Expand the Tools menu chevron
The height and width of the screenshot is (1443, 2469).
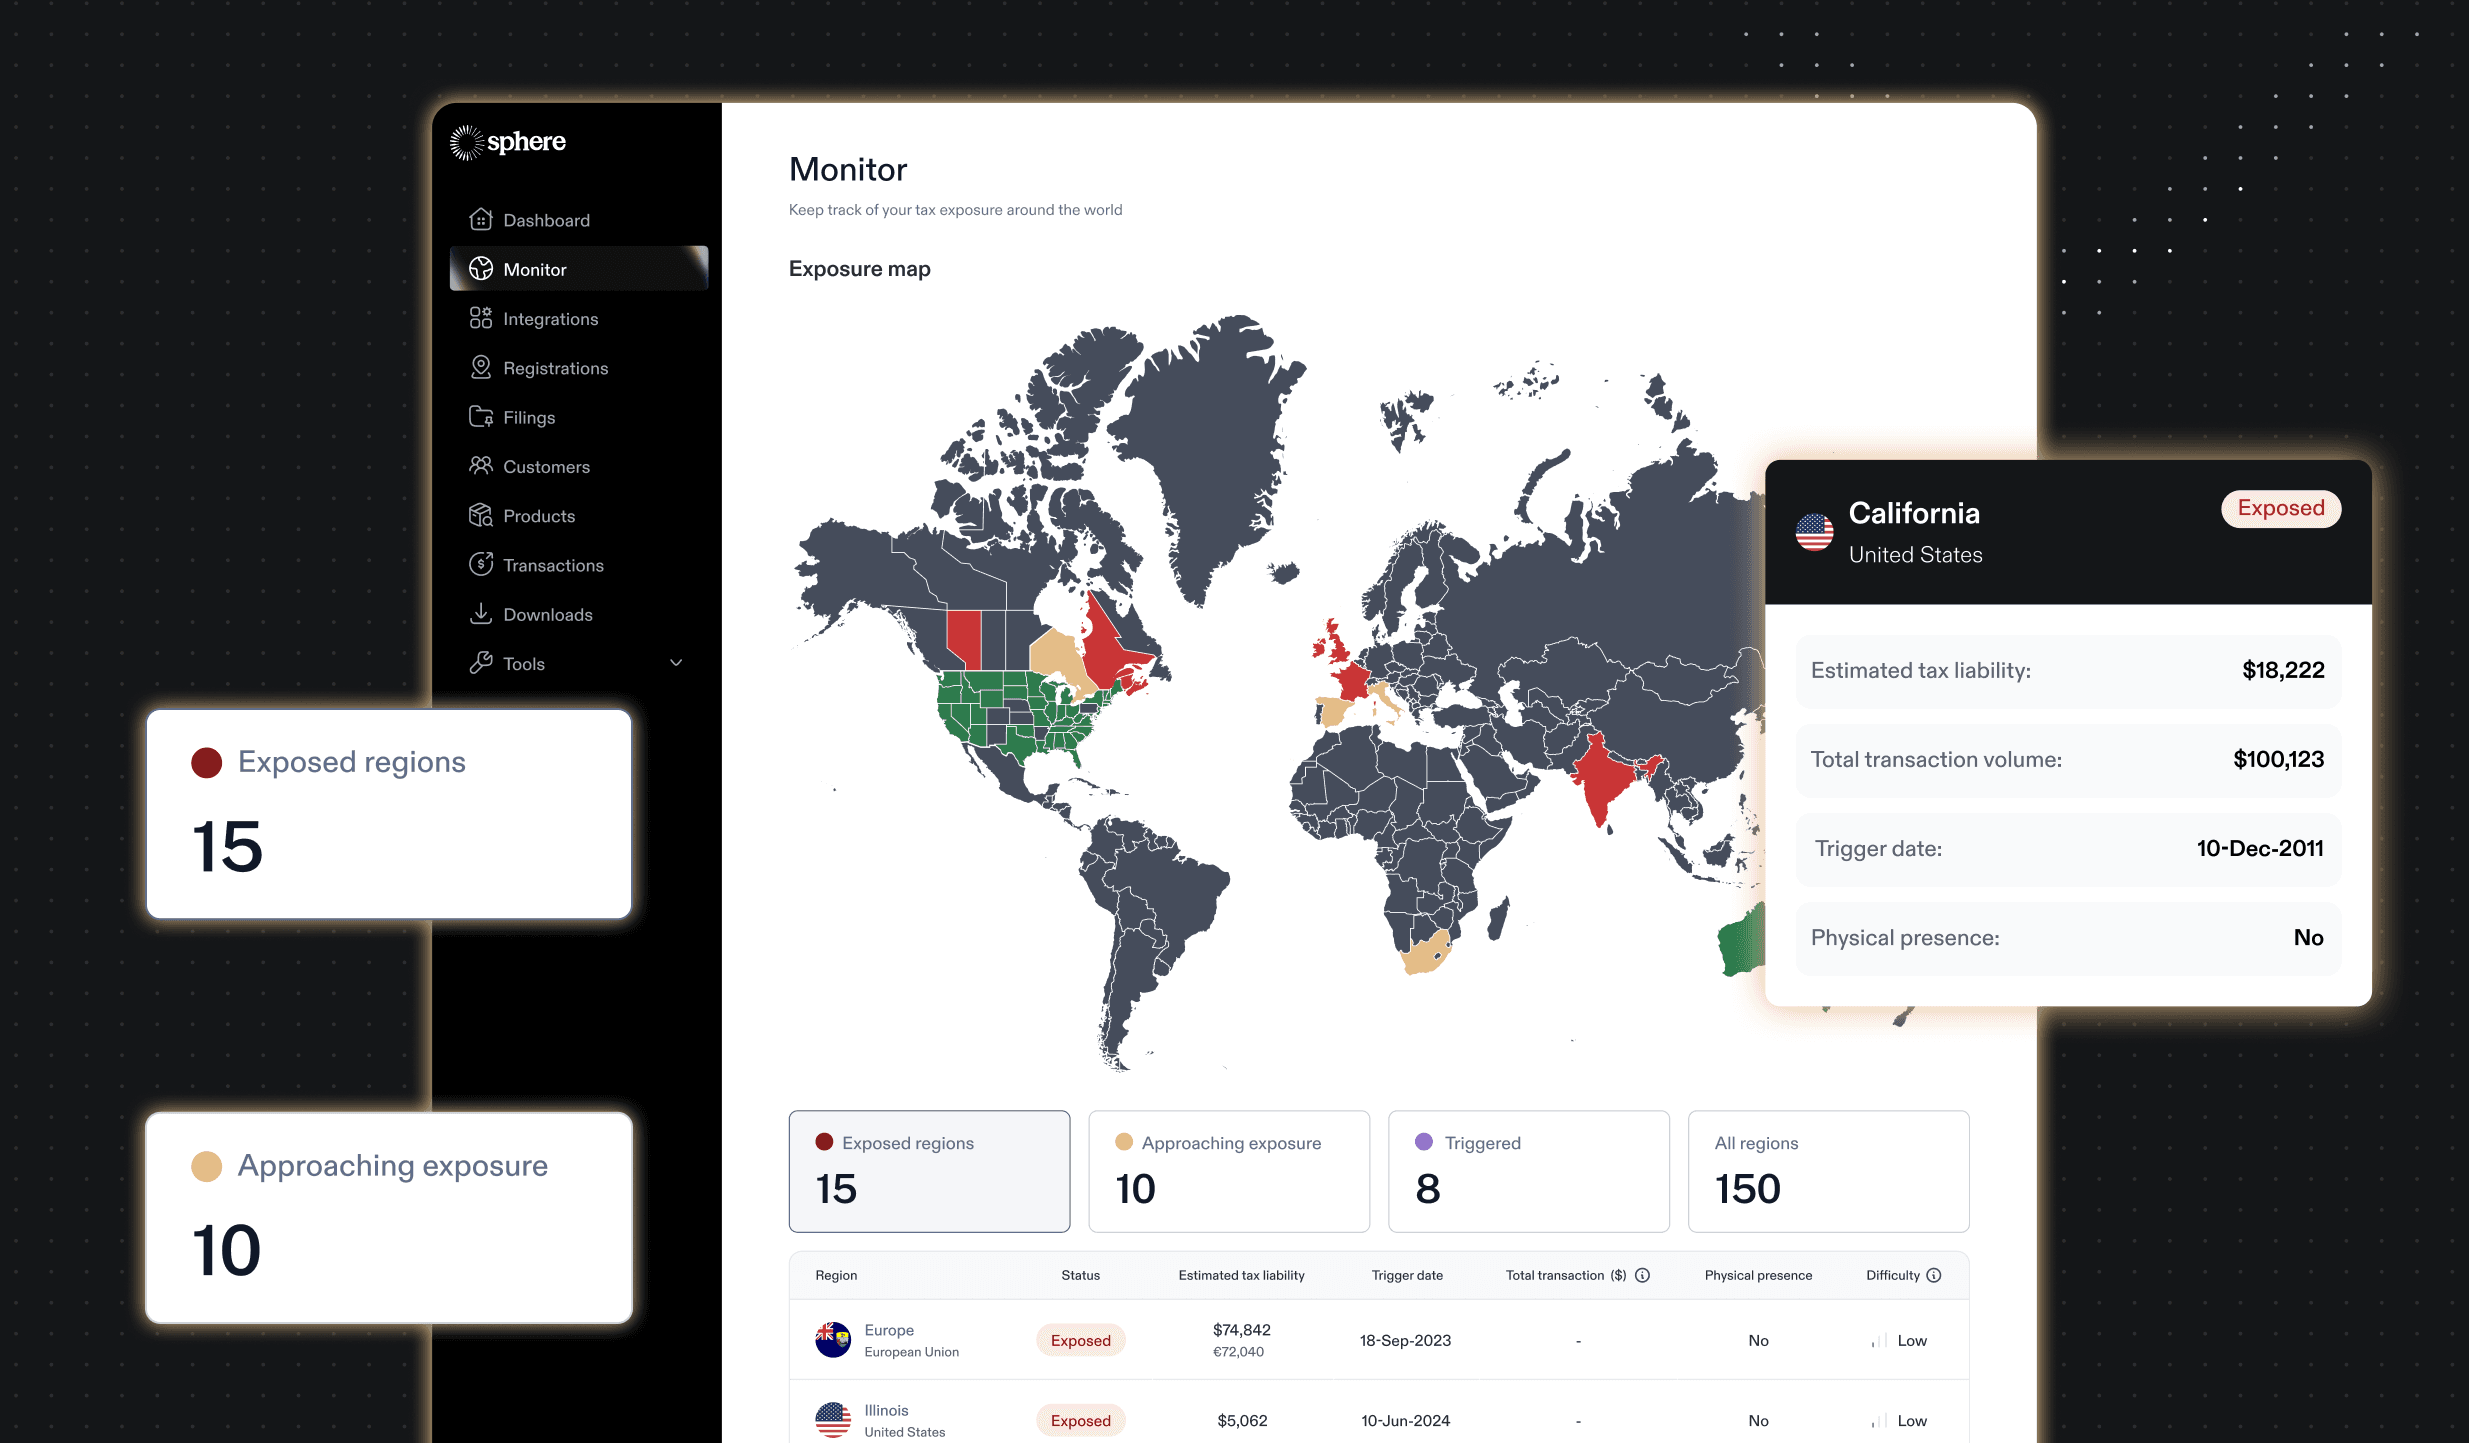(676, 663)
